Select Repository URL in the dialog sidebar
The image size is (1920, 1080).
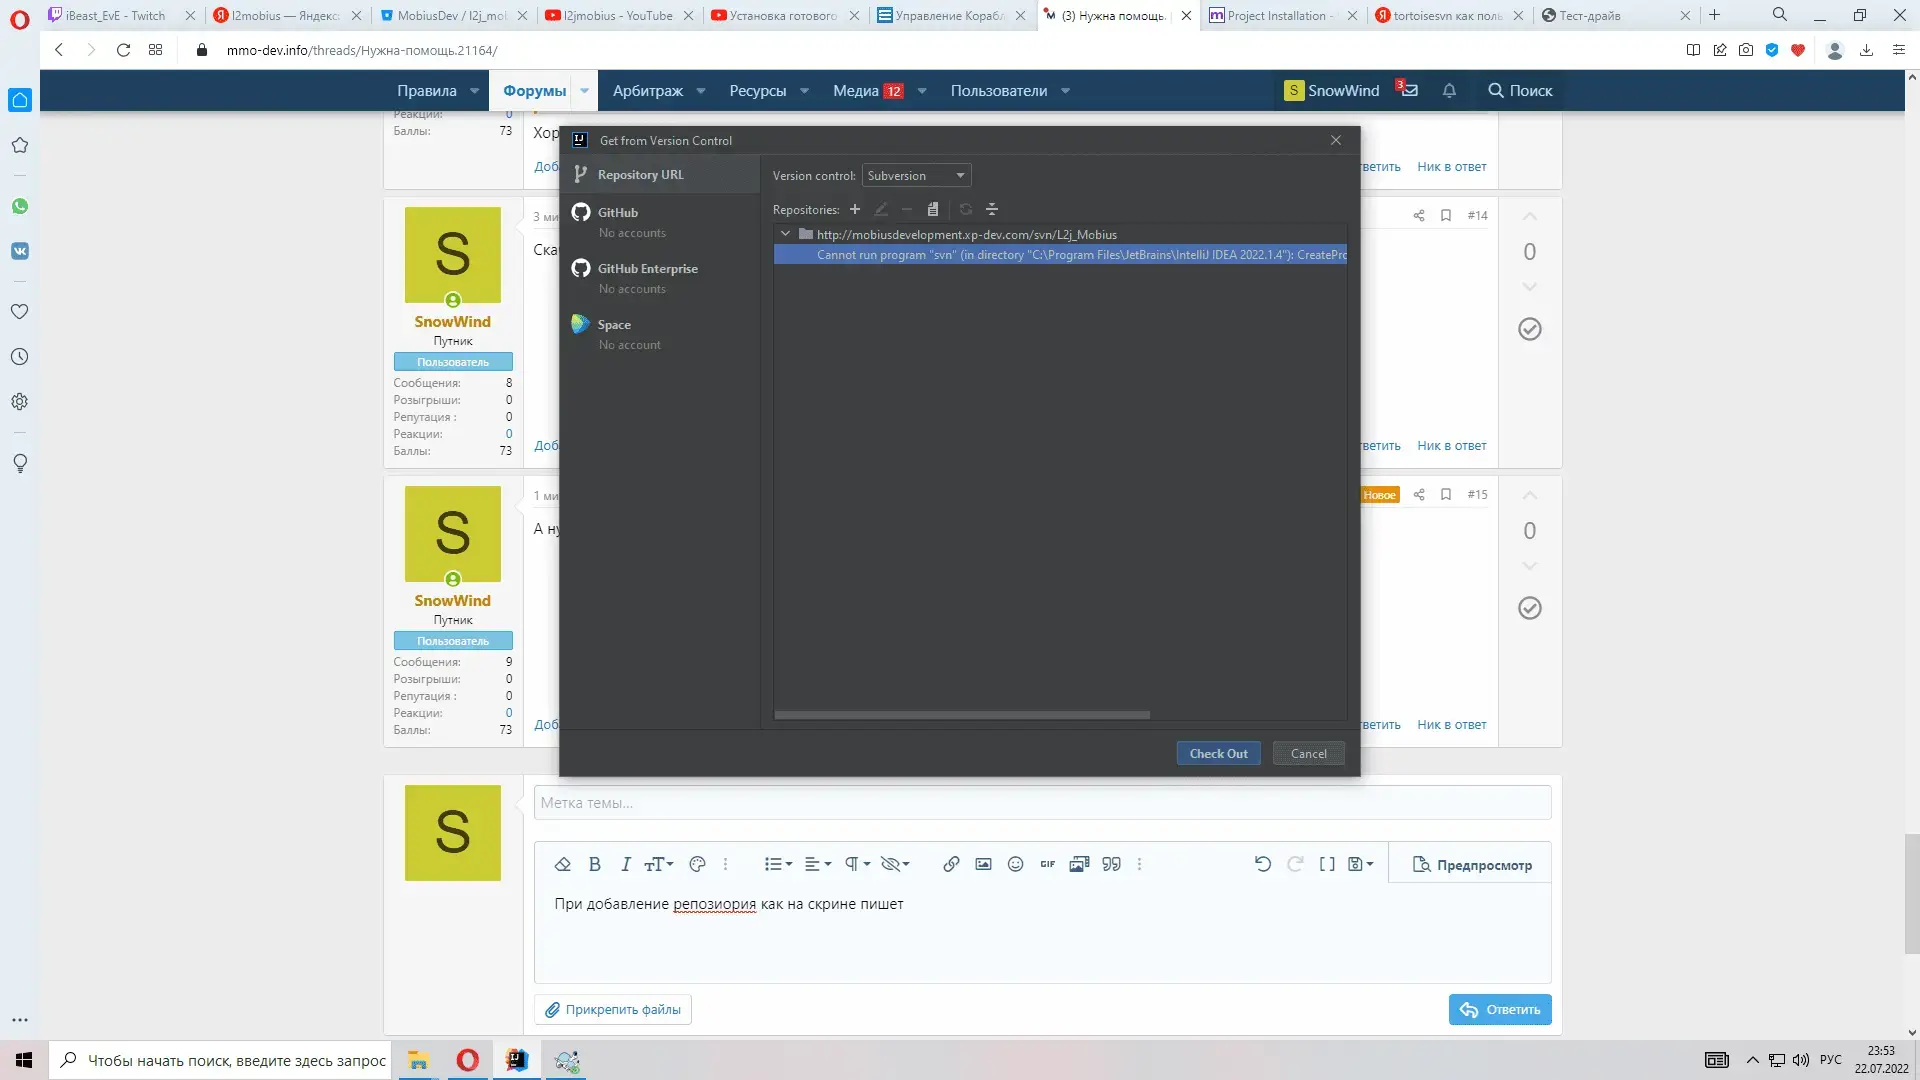659,175
